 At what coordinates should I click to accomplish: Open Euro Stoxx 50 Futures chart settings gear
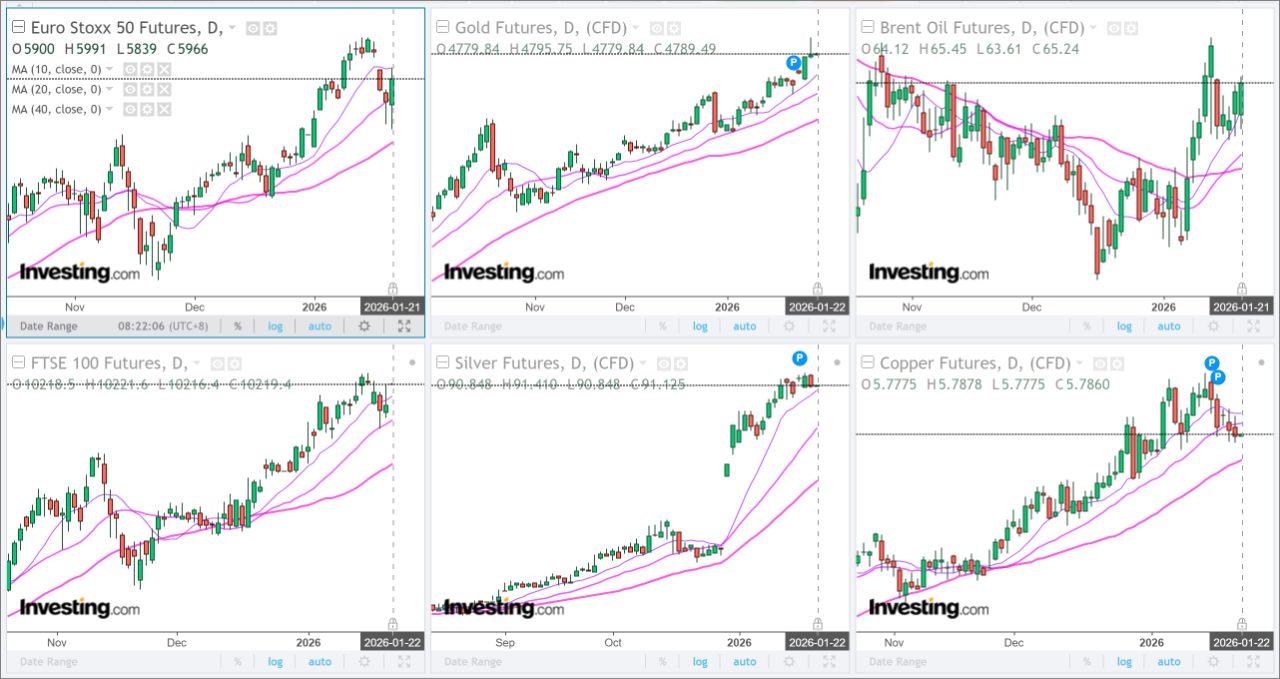270,28
